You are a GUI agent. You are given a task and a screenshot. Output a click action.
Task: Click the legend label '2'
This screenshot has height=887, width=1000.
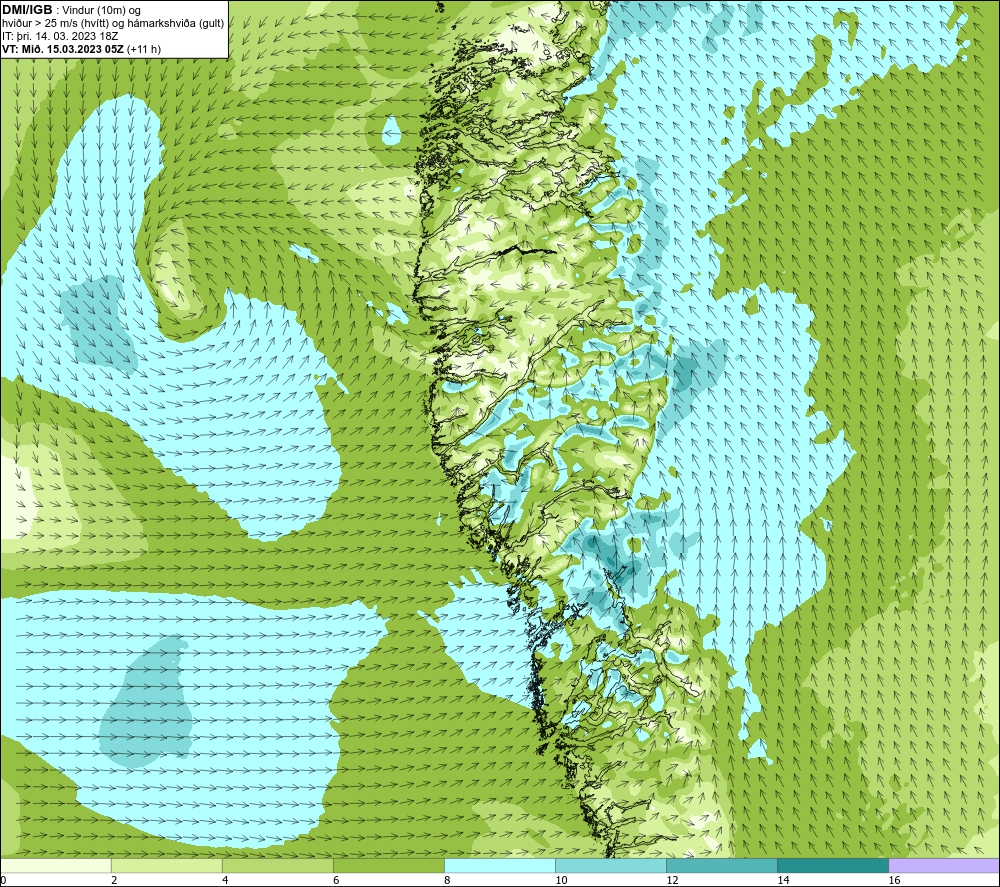coord(114,881)
